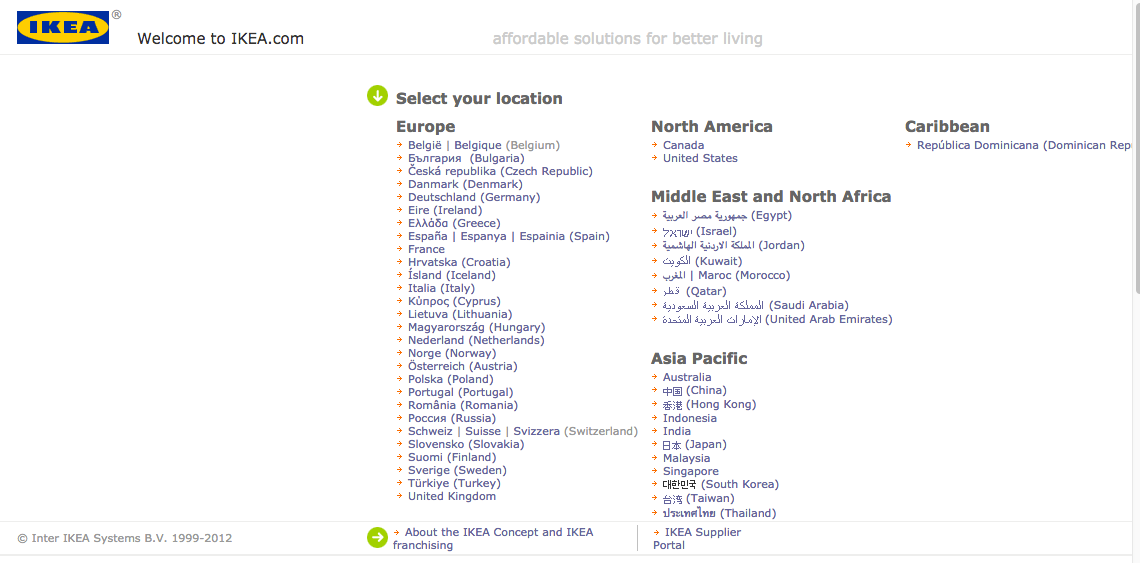This screenshot has width=1140, height=563.
Task: Select България (Bulgaria)
Action: [x=466, y=159]
